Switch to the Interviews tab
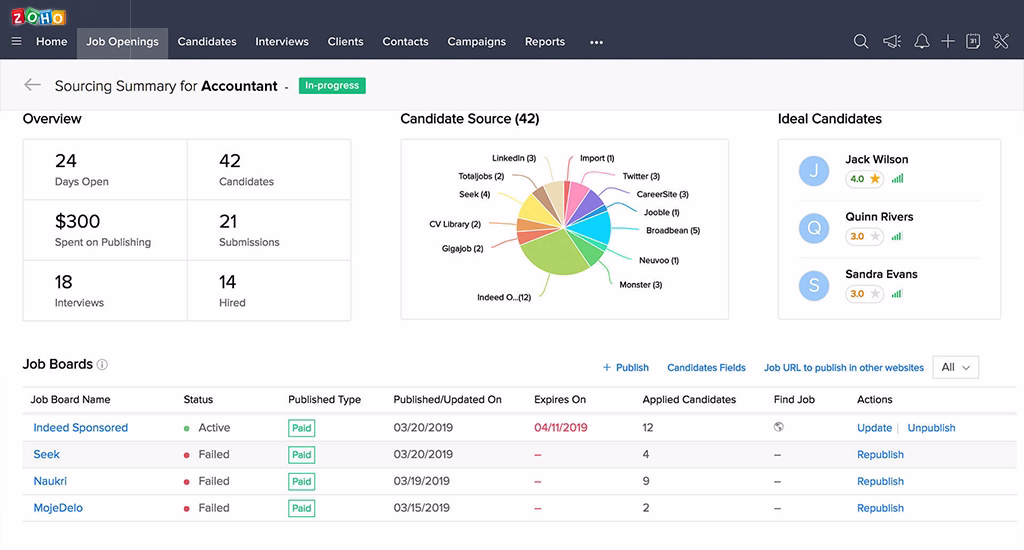This screenshot has height=550, width=1024. point(281,42)
